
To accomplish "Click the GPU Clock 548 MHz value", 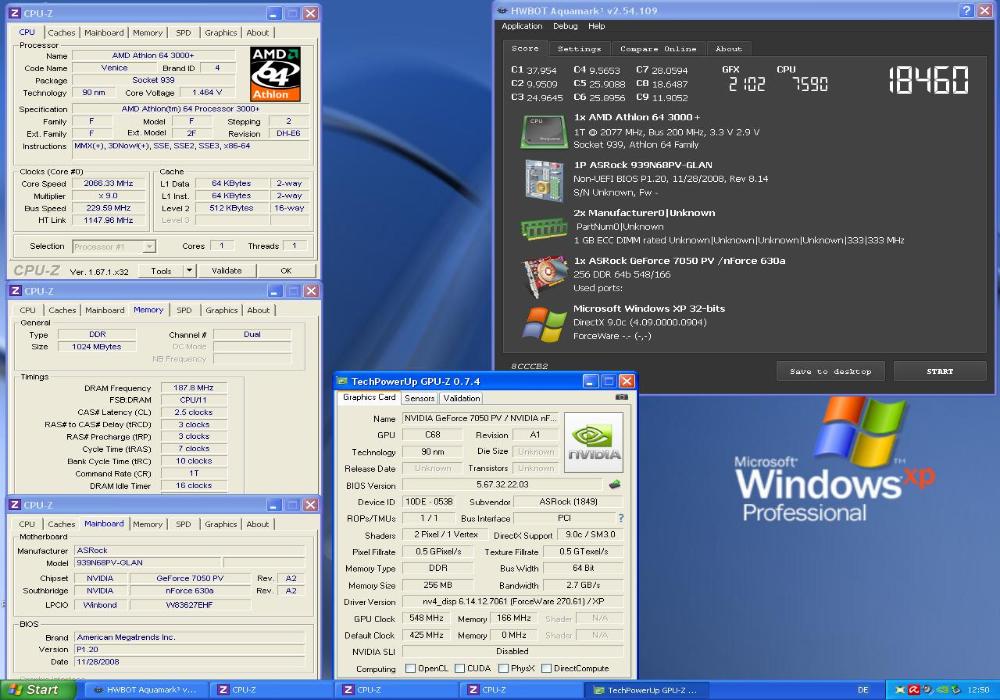I will coord(427,618).
